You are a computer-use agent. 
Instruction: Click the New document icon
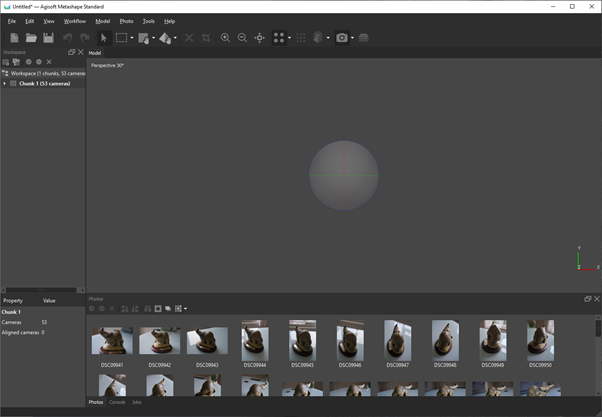[x=14, y=38]
